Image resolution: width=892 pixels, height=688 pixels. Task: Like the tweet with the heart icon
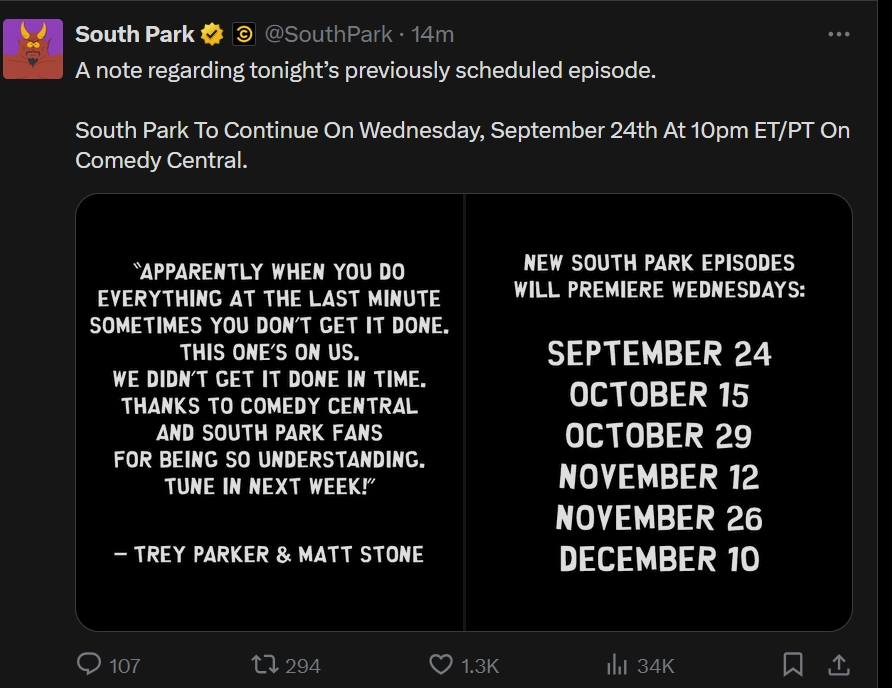pyautogui.click(x=440, y=664)
